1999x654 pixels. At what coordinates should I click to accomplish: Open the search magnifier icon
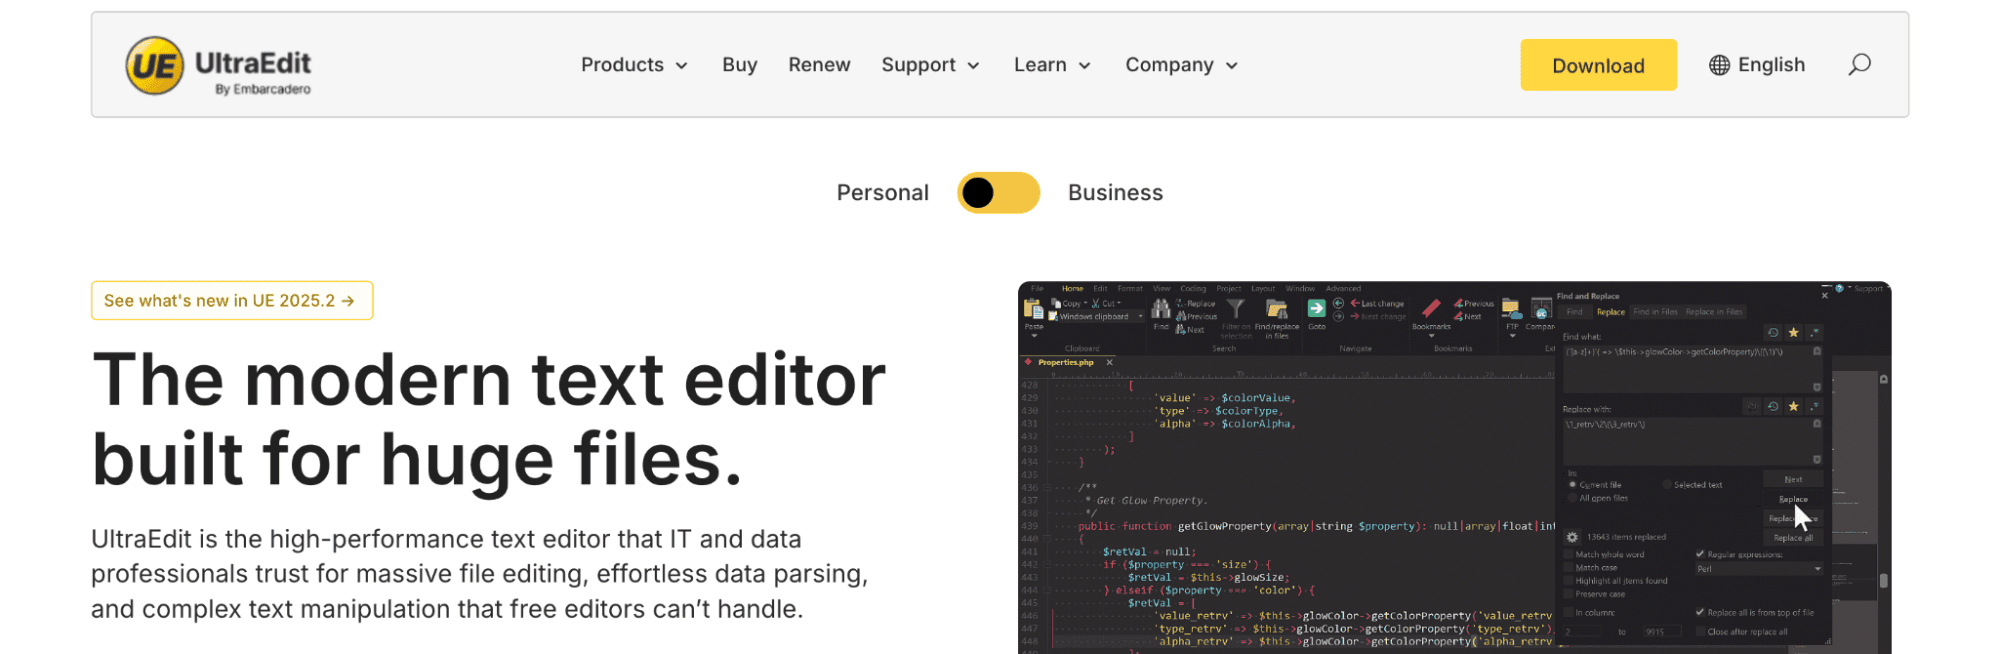pyautogui.click(x=1859, y=65)
